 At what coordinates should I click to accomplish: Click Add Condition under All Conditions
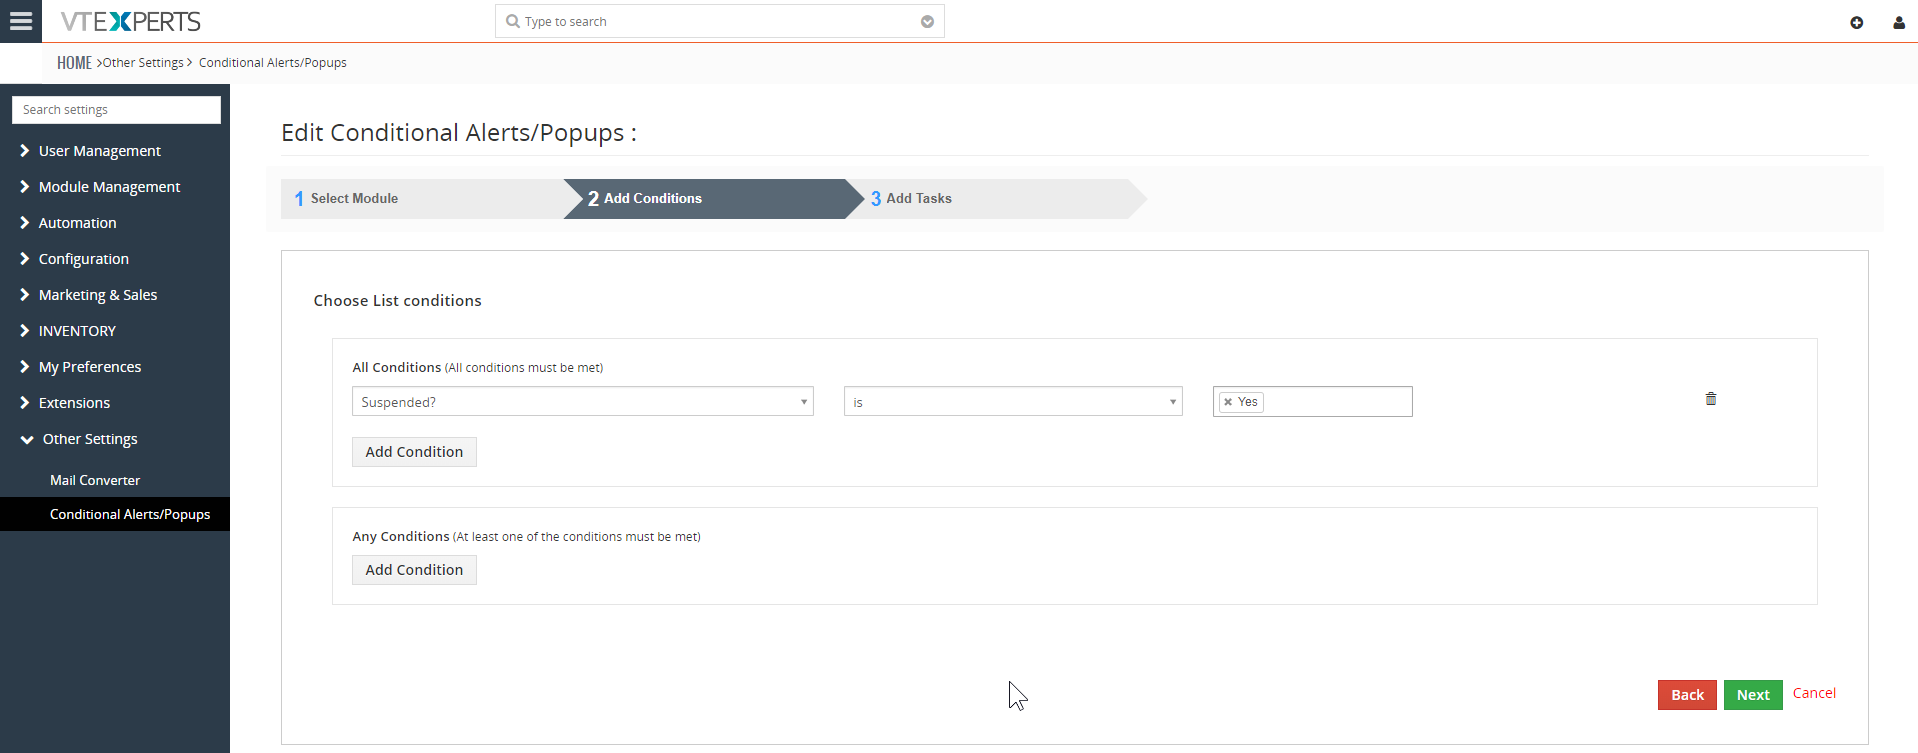pyautogui.click(x=414, y=452)
